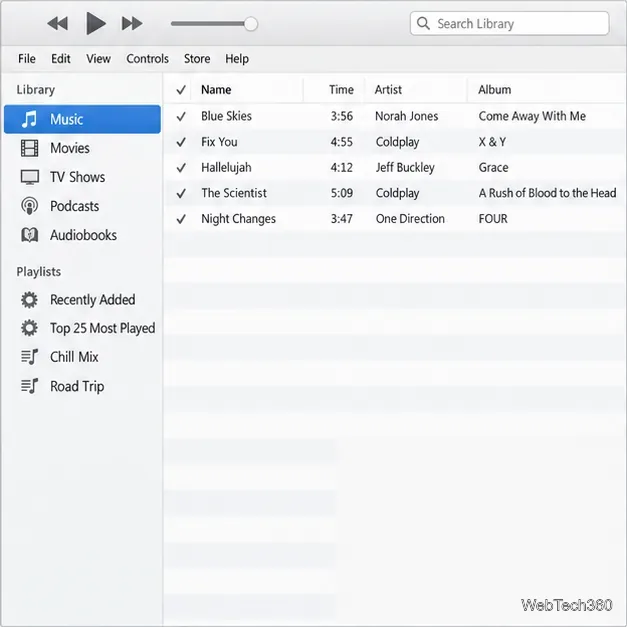Click the fast-forward next track button

tap(132, 24)
